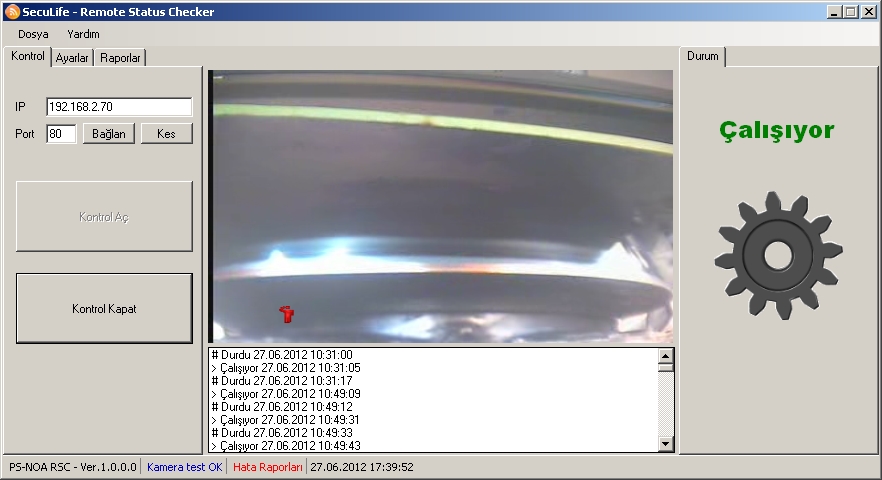Image resolution: width=882 pixels, height=480 pixels.
Task: Select the Durdu 10:31:00 log entry
Action: pyautogui.click(x=283, y=355)
